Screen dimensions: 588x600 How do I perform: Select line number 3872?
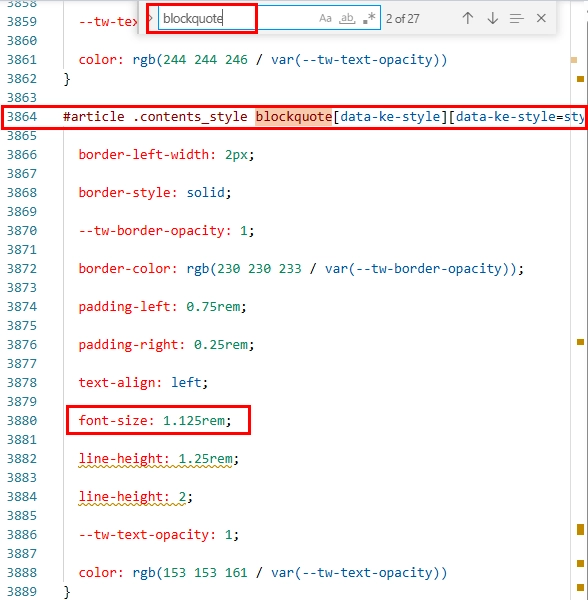(22, 269)
